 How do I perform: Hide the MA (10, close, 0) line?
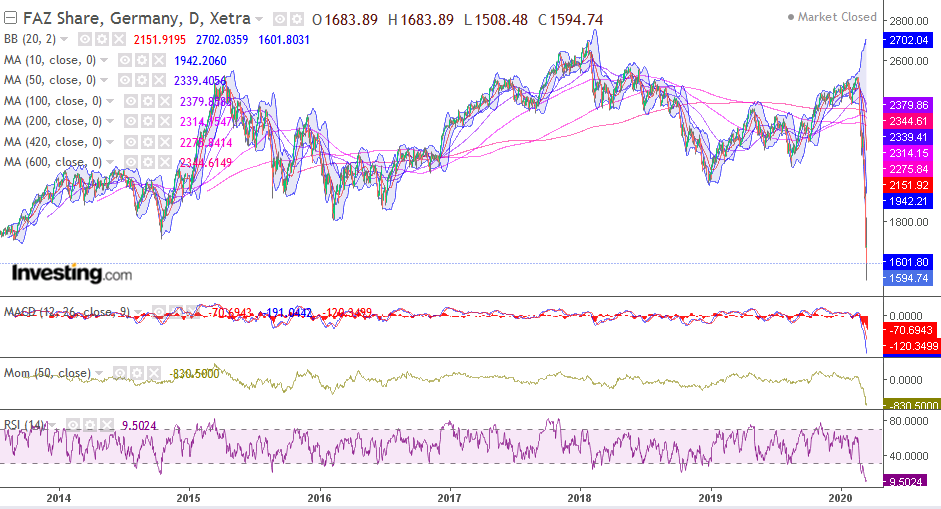pos(125,60)
